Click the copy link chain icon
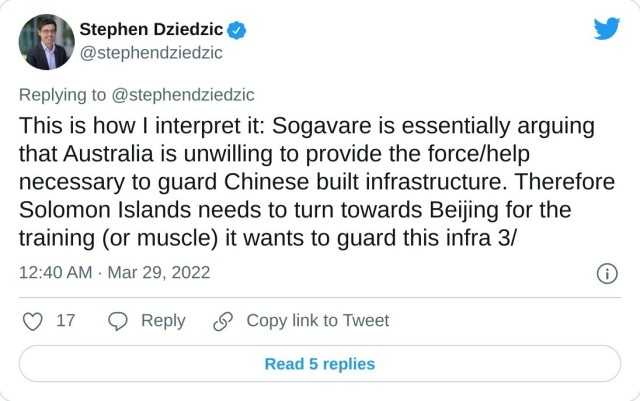Screen dimensions: 640x401 pos(223,321)
